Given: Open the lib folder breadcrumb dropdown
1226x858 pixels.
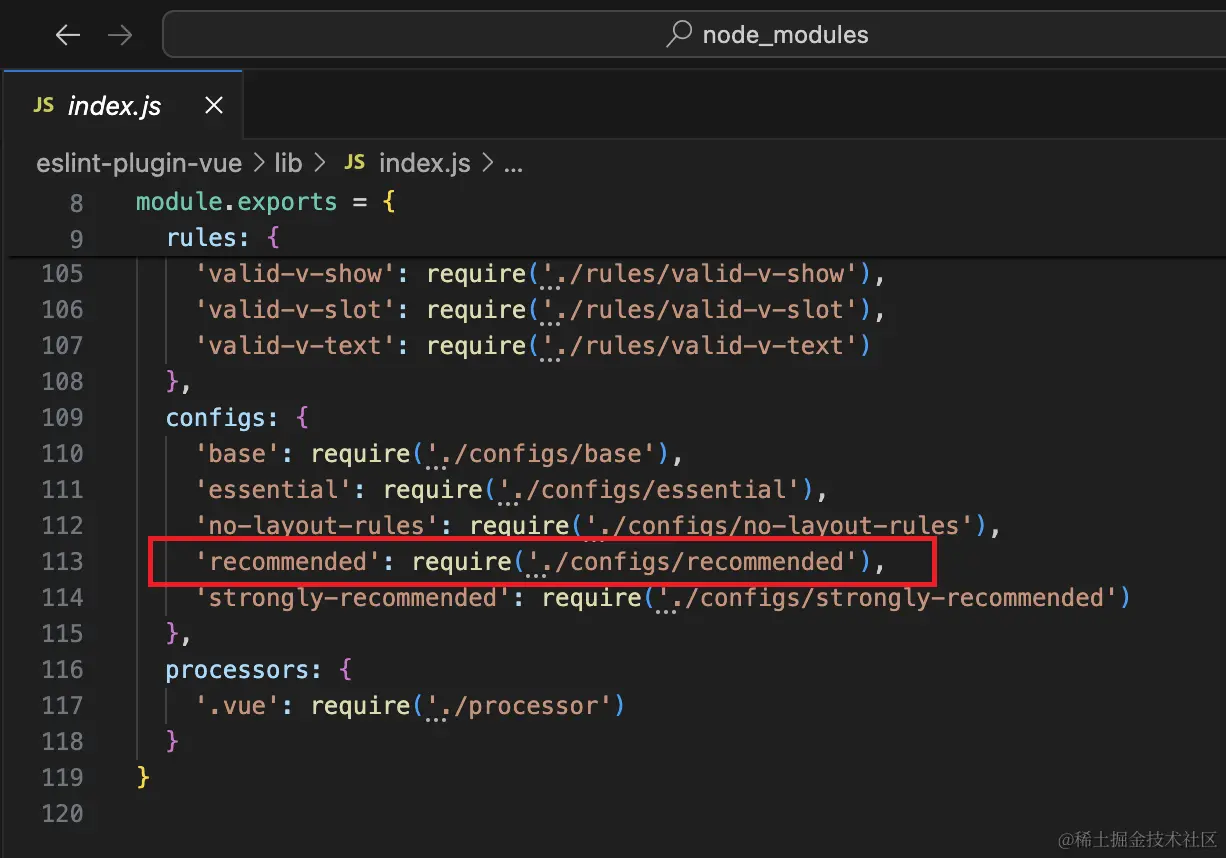Looking at the screenshot, I should 288,163.
